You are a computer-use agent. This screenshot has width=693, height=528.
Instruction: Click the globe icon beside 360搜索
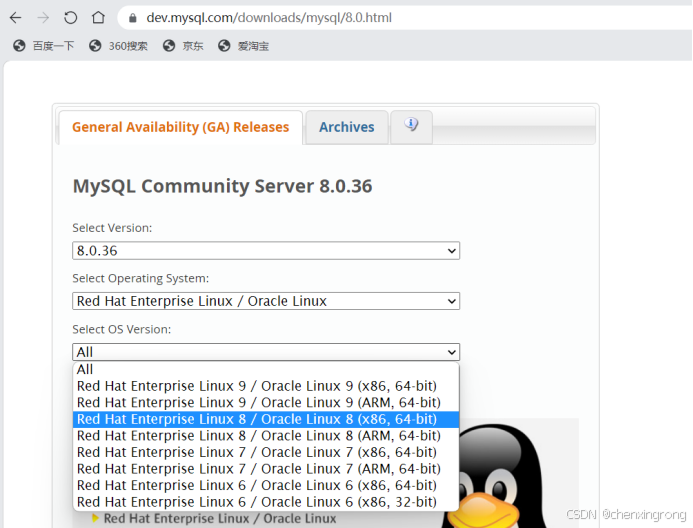[95, 46]
